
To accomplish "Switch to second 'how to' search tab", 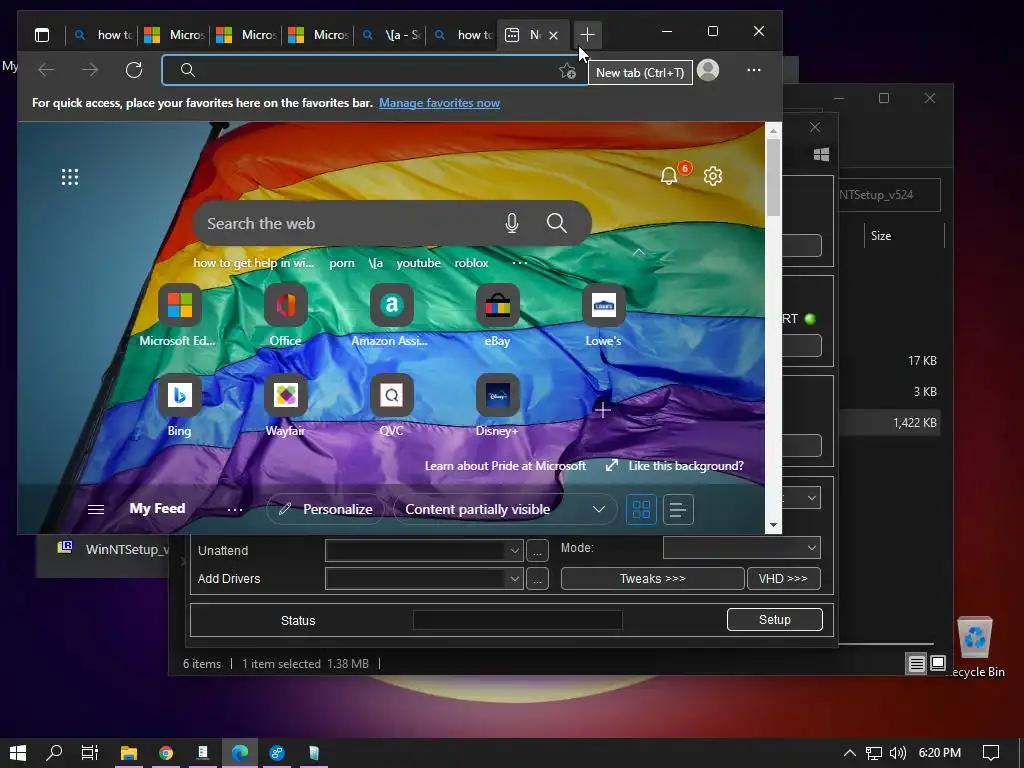I will pyautogui.click(x=462, y=35).
